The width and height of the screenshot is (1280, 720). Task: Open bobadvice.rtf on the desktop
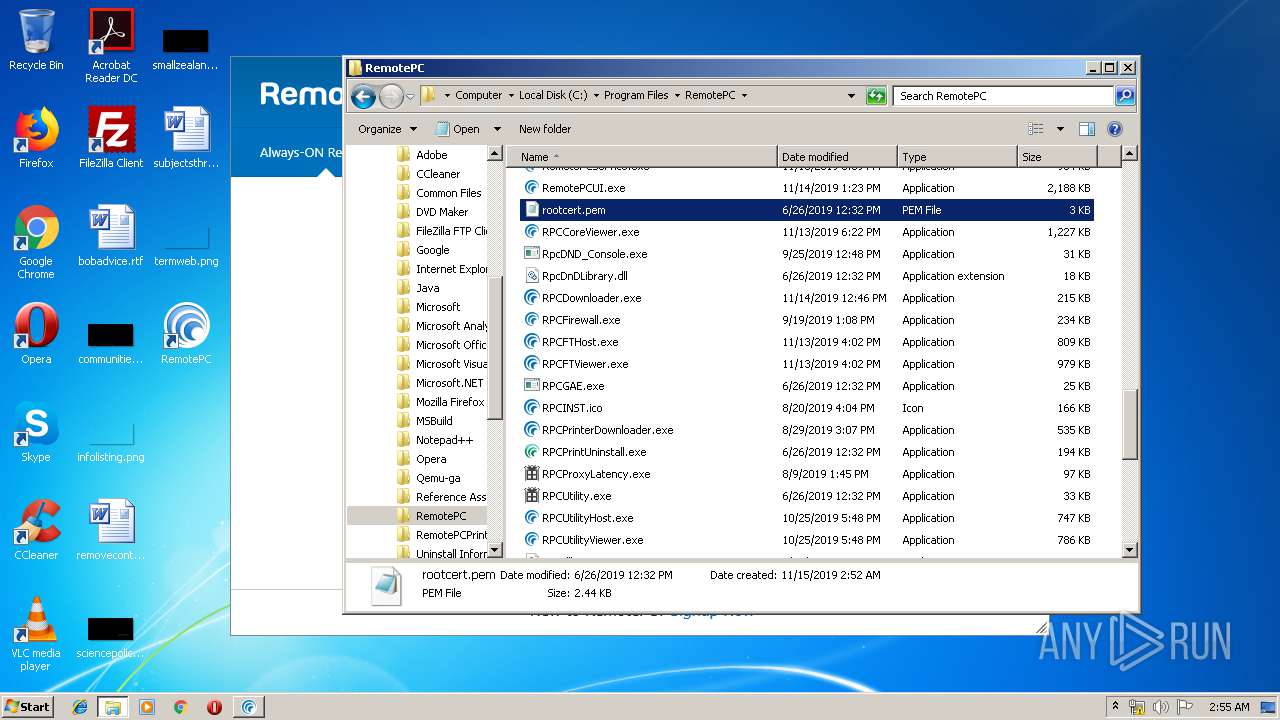pyautogui.click(x=111, y=236)
